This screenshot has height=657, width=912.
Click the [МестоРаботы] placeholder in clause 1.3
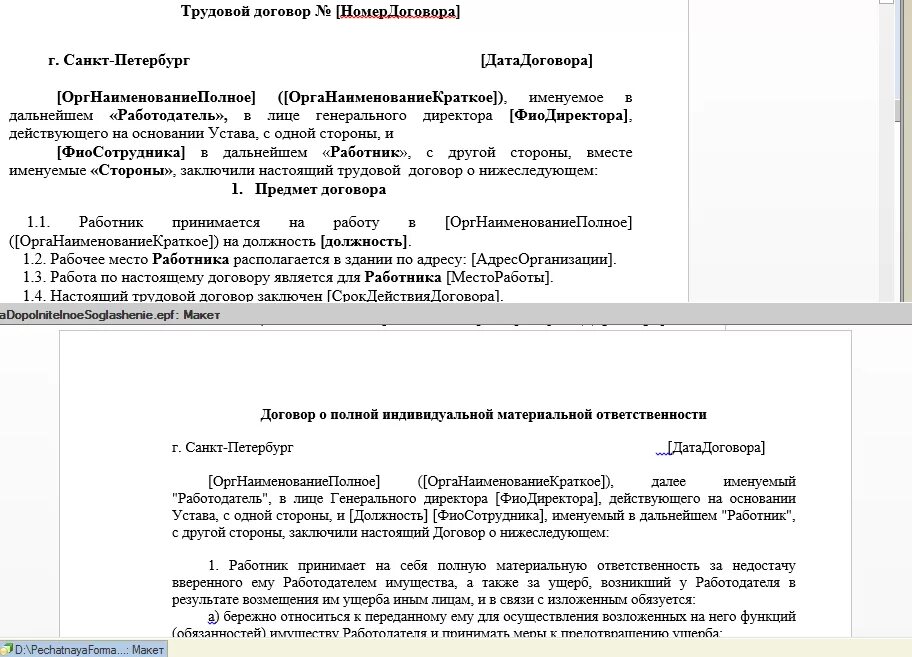coord(497,277)
